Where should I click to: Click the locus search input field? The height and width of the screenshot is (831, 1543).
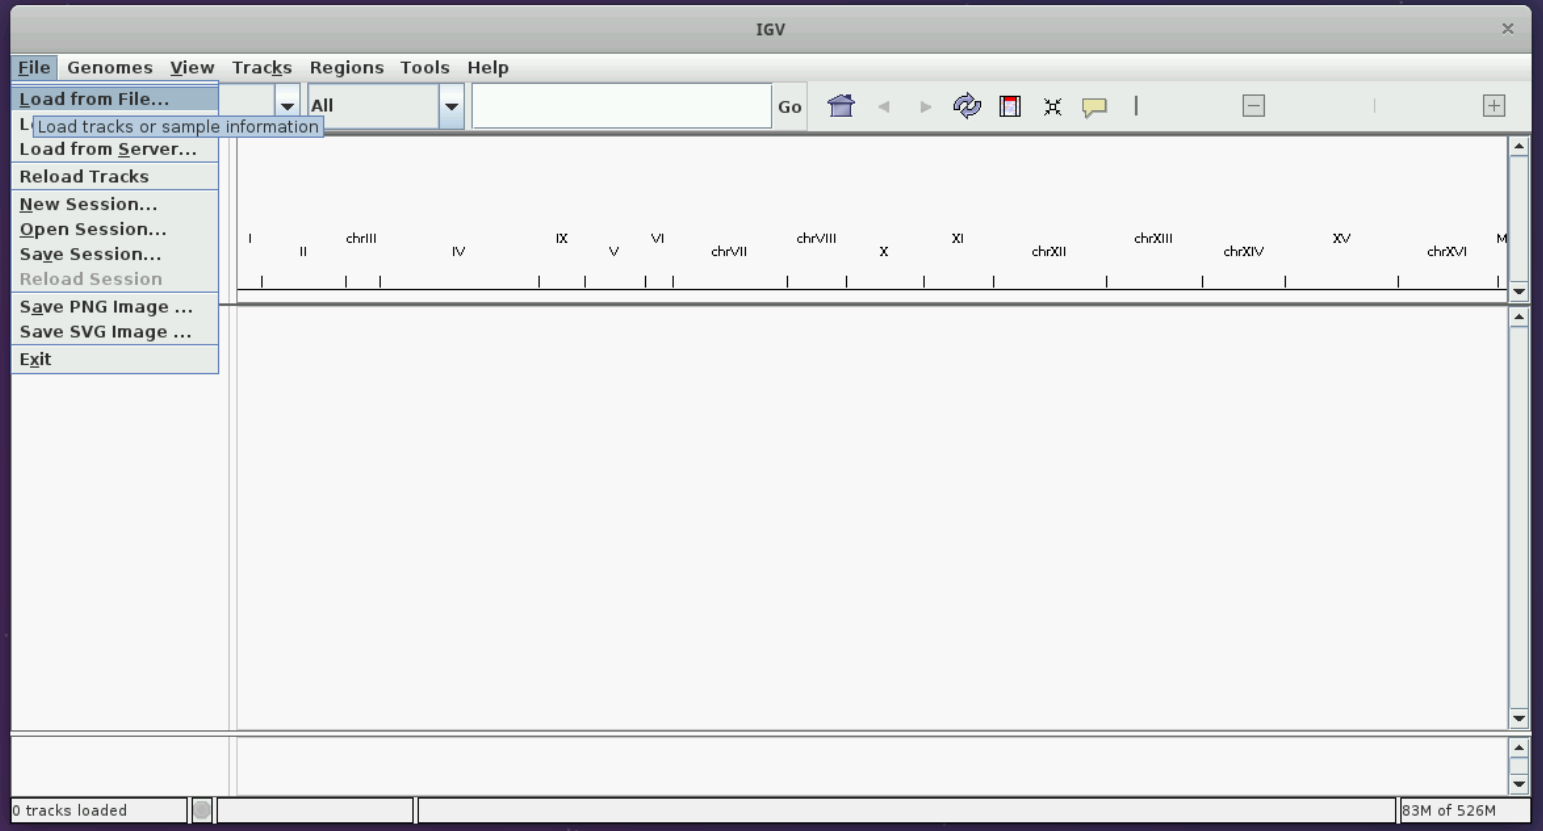point(620,106)
